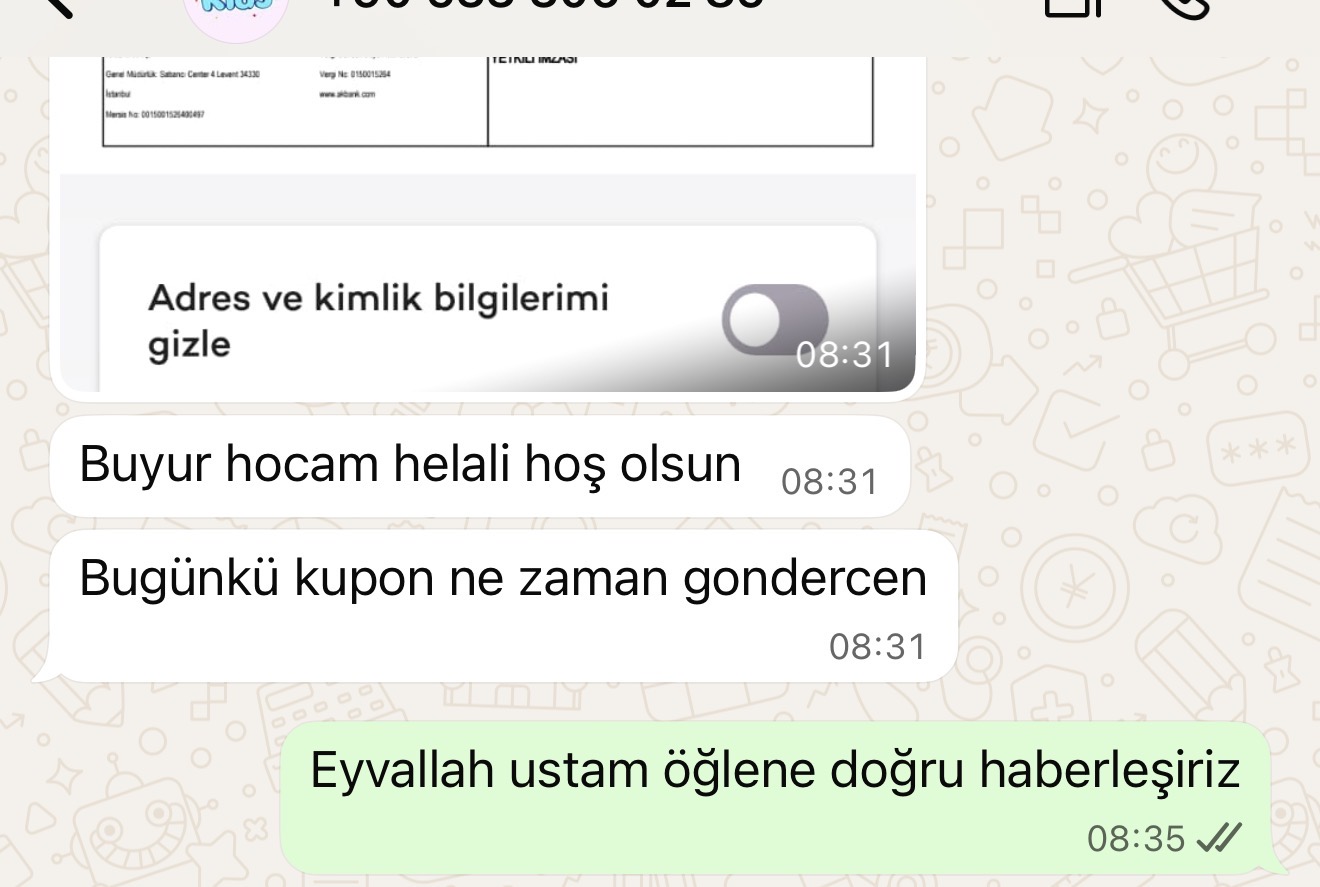The image size is (1320, 887).
Task: Tap the 08:31 time under the kupon message
Action: (877, 646)
